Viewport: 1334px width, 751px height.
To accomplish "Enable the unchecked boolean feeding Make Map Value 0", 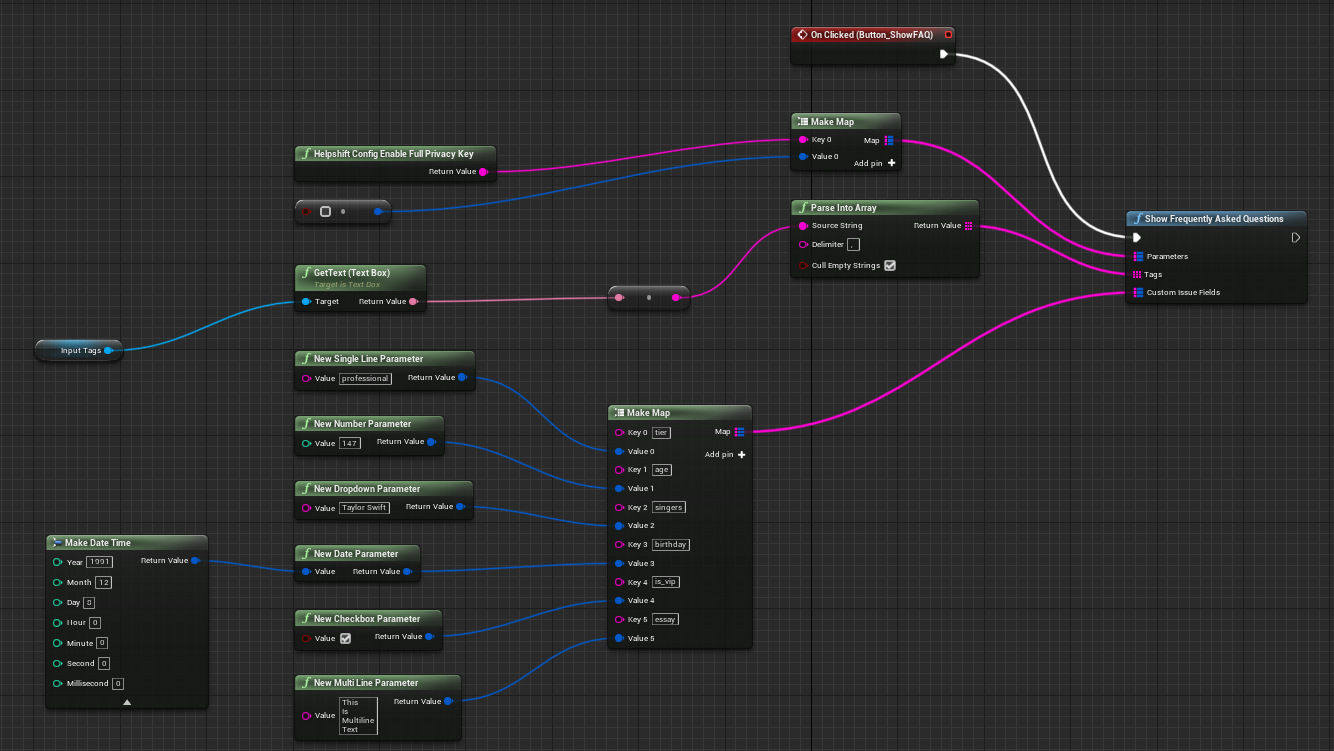I will (x=325, y=212).
